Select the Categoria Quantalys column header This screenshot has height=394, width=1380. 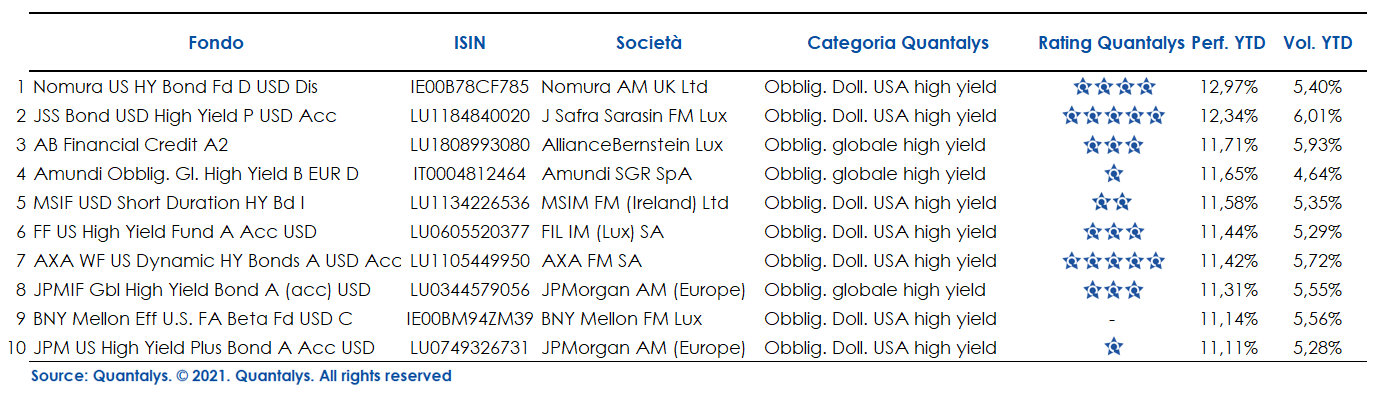898,43
